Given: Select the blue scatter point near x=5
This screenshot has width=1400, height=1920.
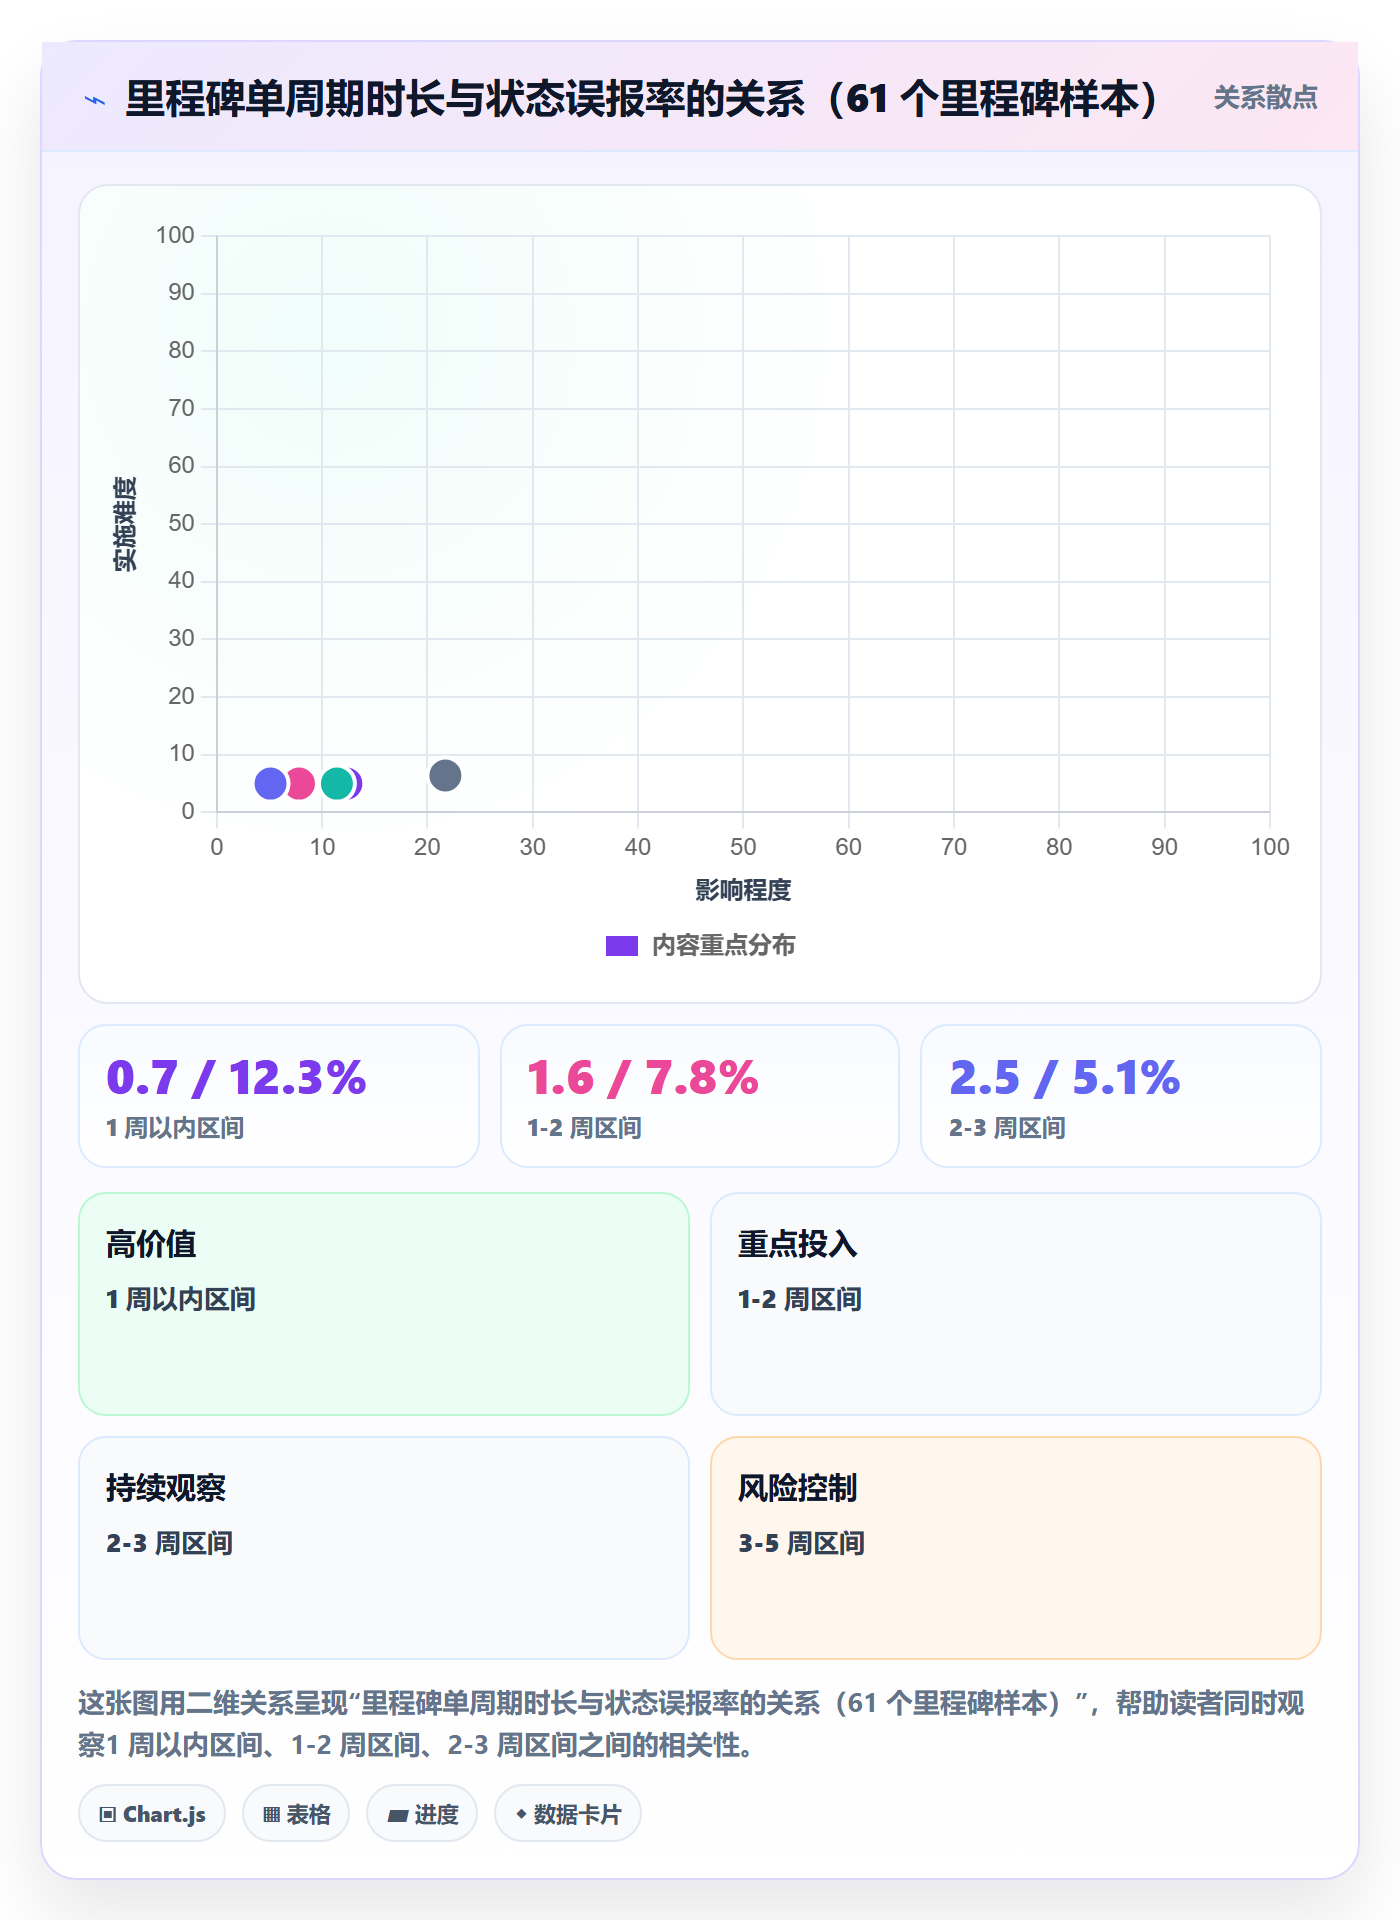Looking at the screenshot, I should click(x=270, y=784).
